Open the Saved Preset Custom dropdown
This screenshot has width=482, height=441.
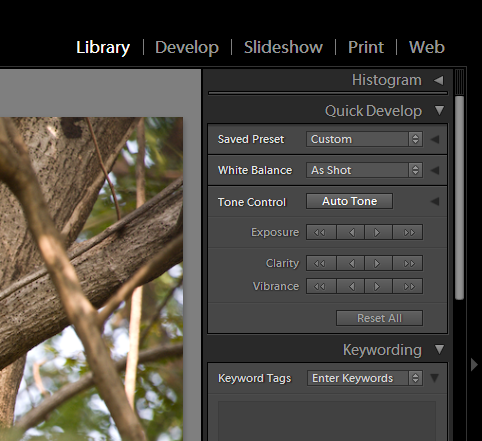click(x=364, y=139)
